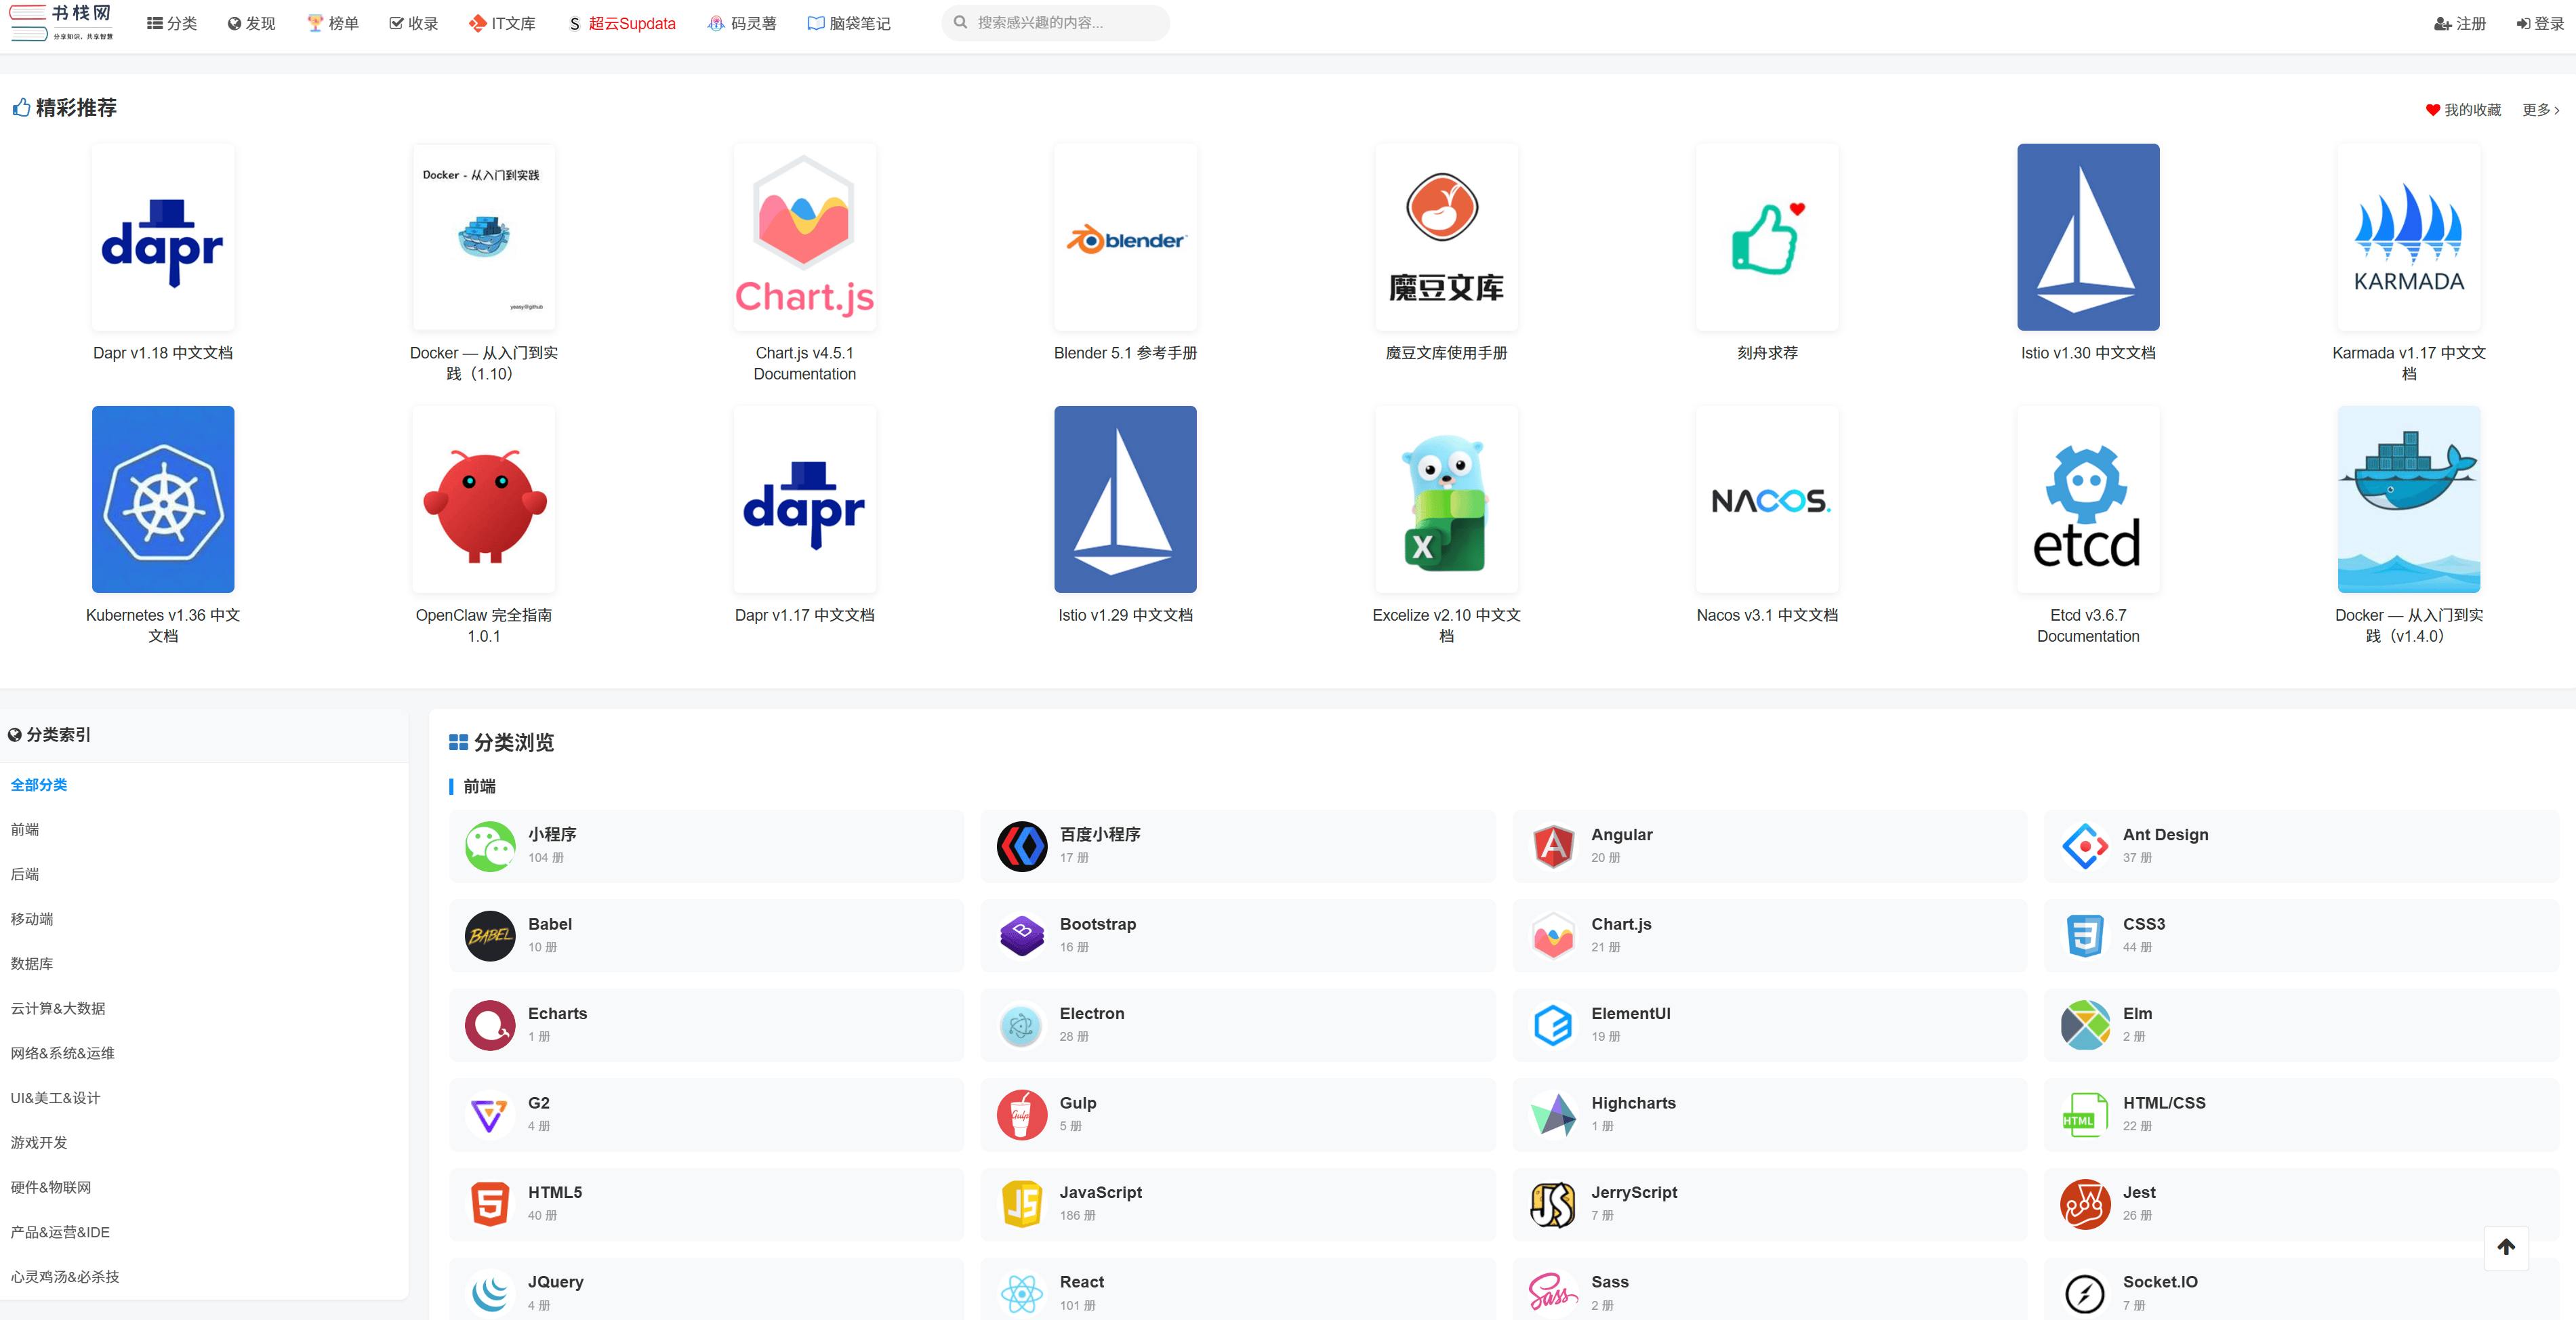The image size is (2576, 1320).
Task: Select 产品&运营&IDE category
Action: pos(60,1232)
